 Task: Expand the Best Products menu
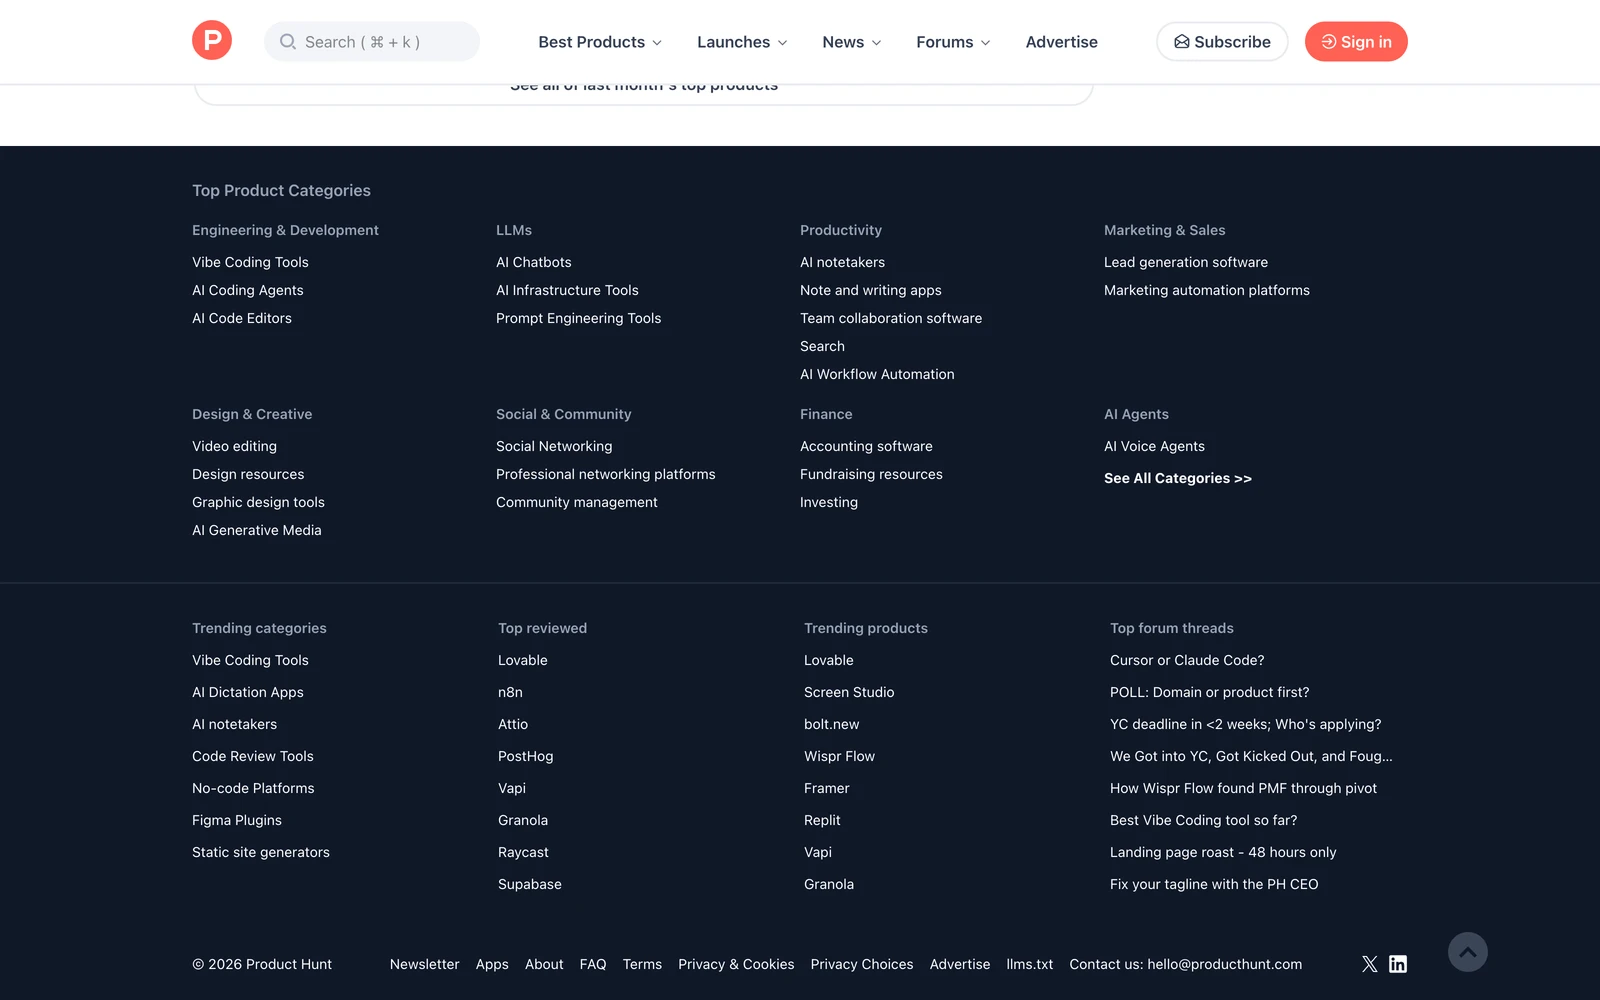pos(600,42)
